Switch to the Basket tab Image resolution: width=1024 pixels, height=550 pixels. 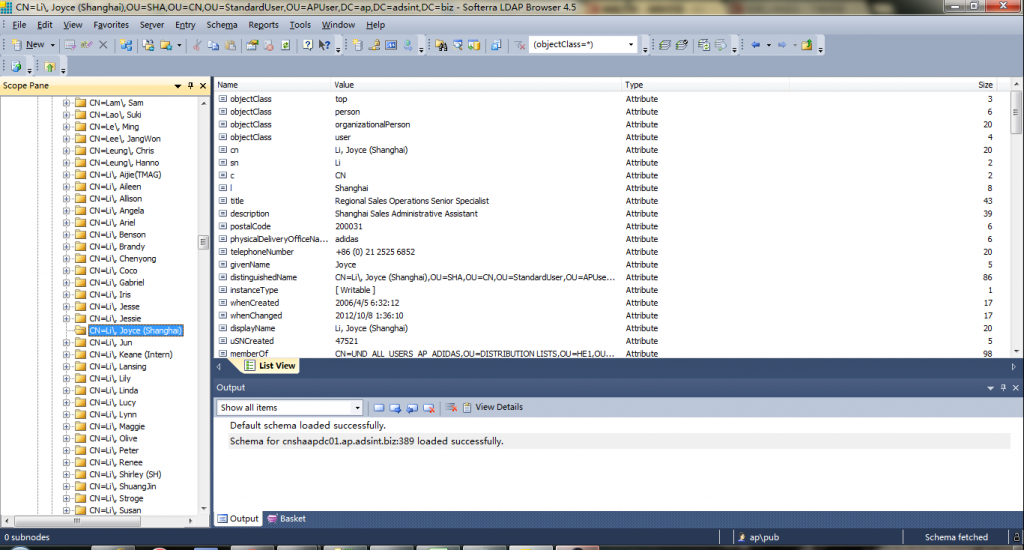coord(287,519)
